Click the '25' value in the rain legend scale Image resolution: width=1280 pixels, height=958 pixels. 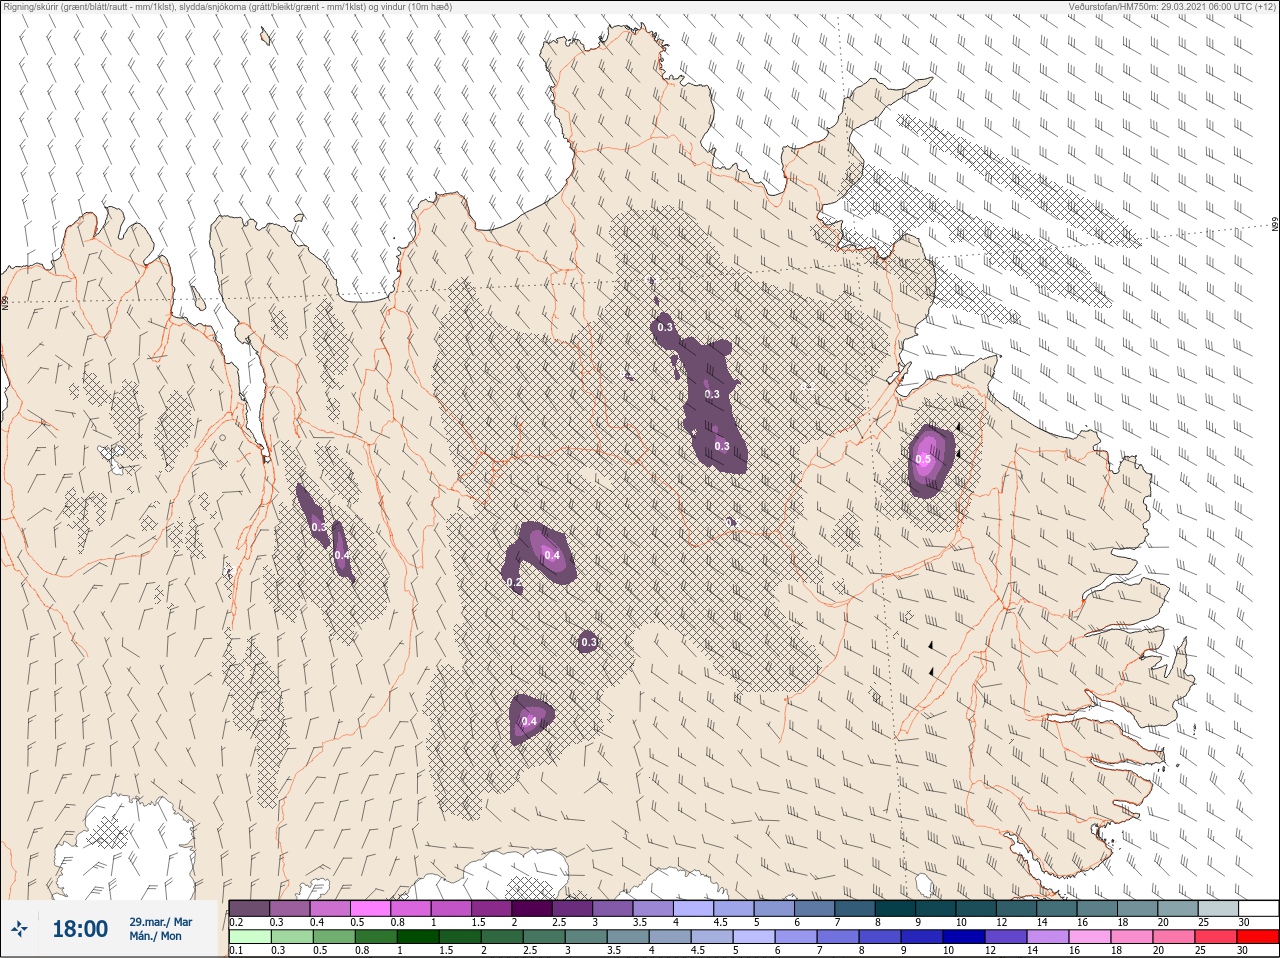pos(1201,951)
